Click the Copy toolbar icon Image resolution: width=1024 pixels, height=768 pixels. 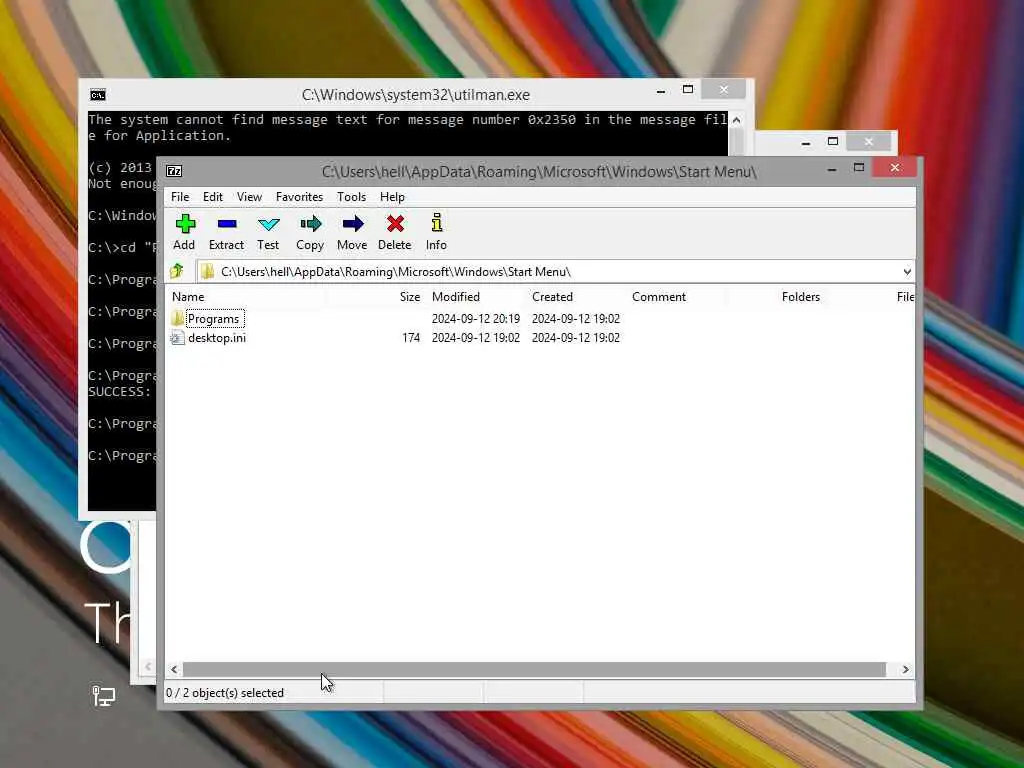tap(310, 224)
